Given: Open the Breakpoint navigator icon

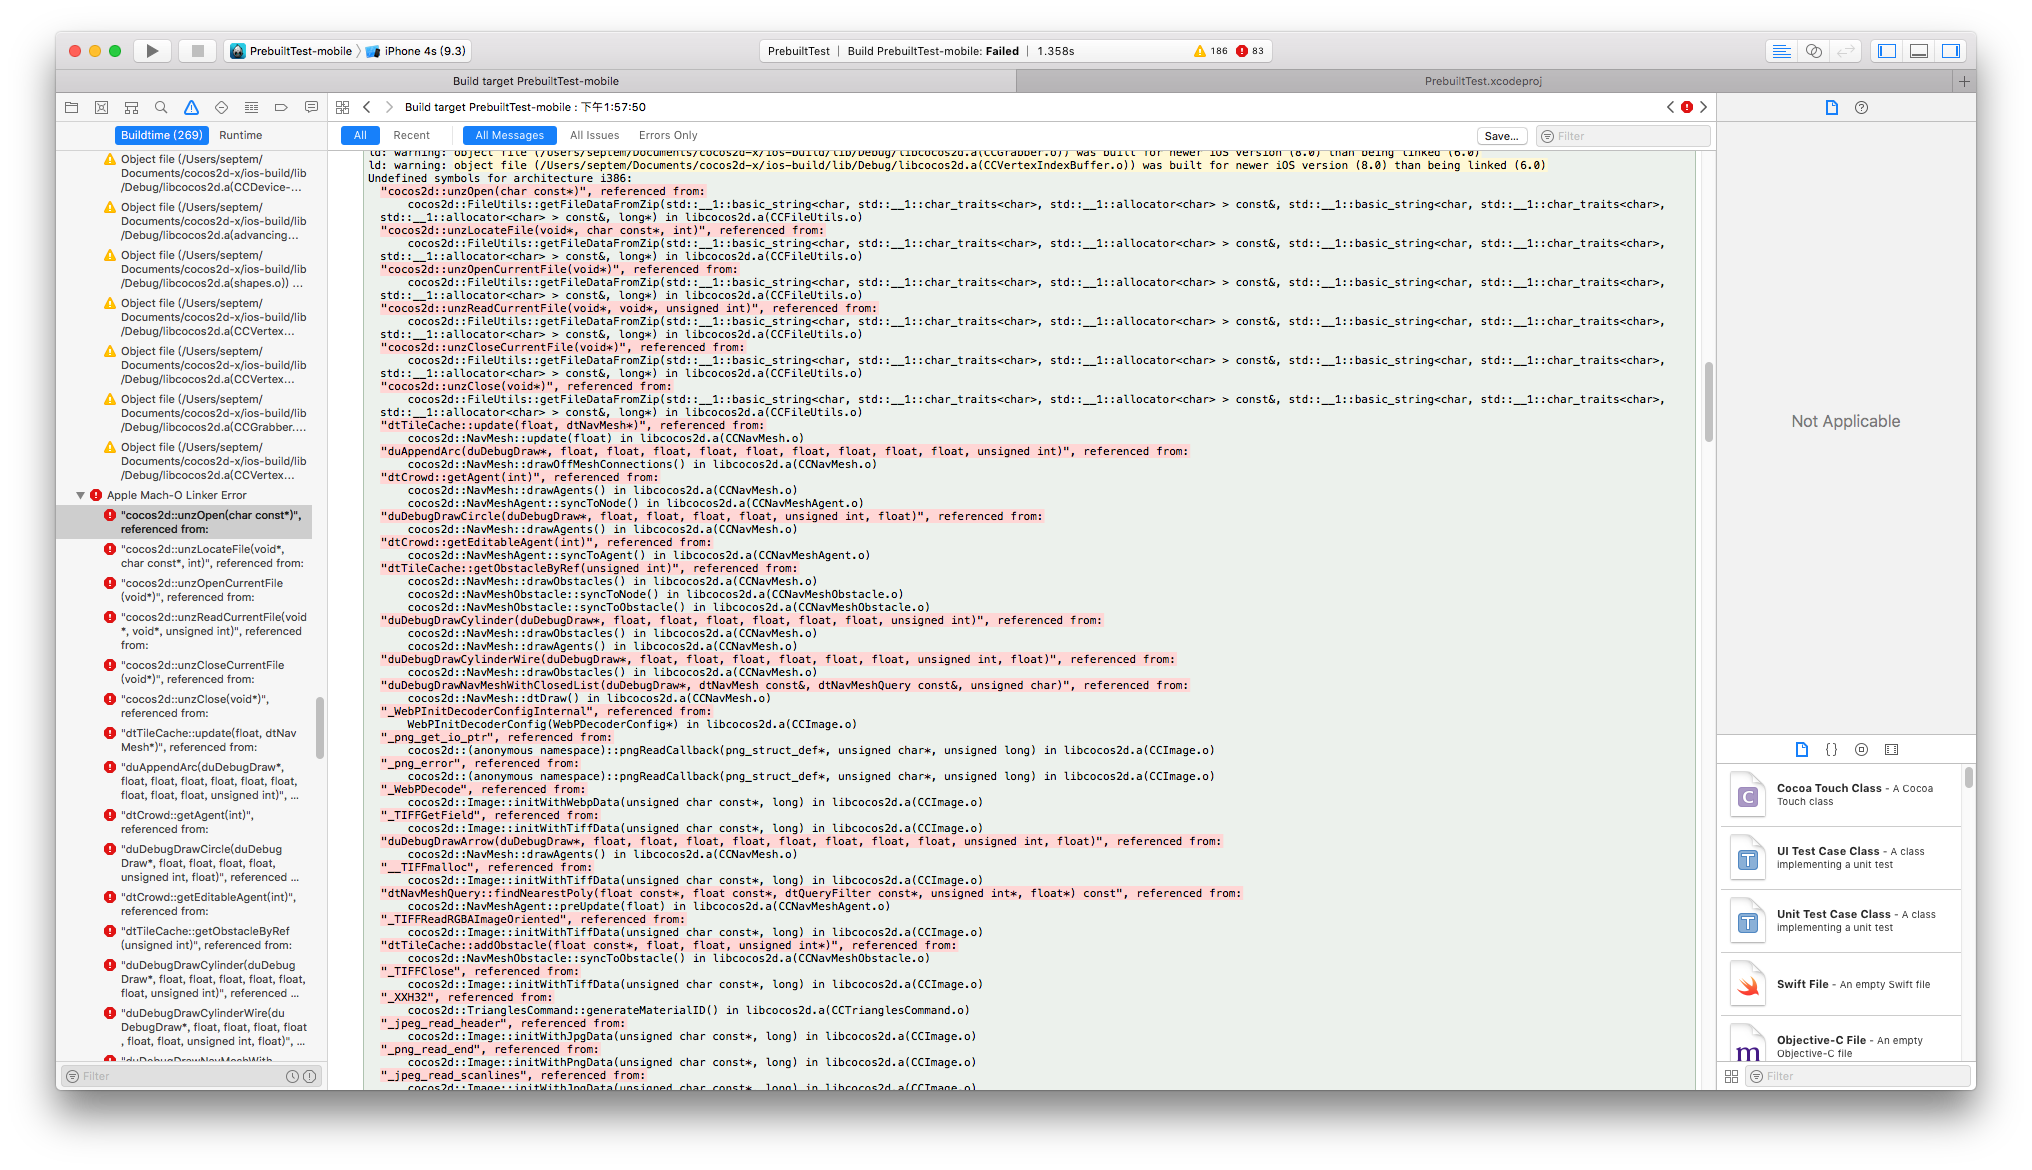Looking at the screenshot, I should (281, 107).
